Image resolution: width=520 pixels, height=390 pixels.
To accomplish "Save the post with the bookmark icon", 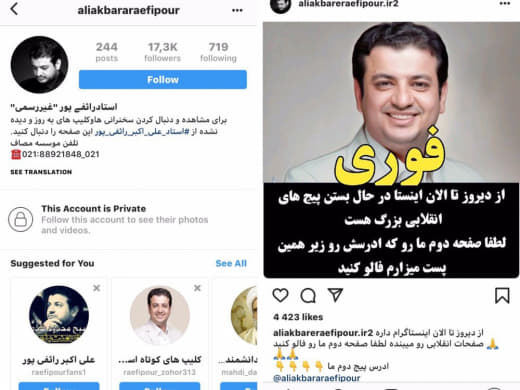I will coord(502,295).
